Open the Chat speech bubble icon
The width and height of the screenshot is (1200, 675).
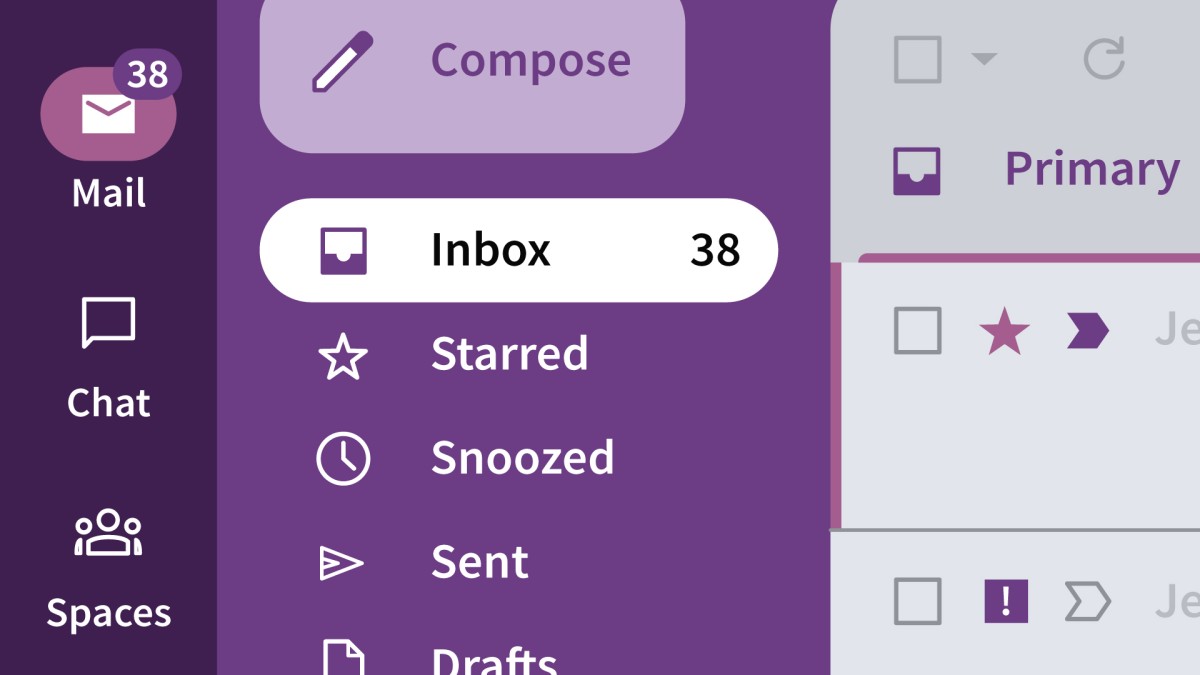[108, 323]
